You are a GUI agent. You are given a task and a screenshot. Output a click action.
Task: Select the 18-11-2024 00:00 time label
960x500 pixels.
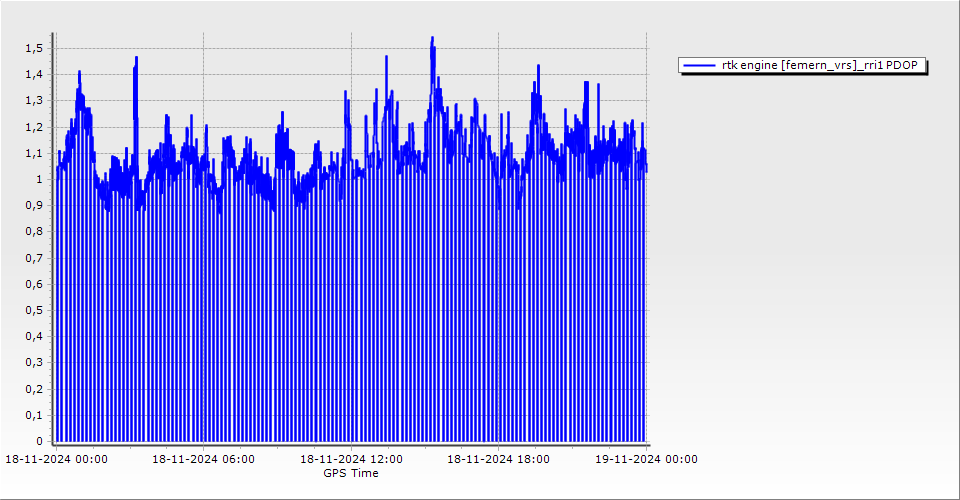[56, 459]
